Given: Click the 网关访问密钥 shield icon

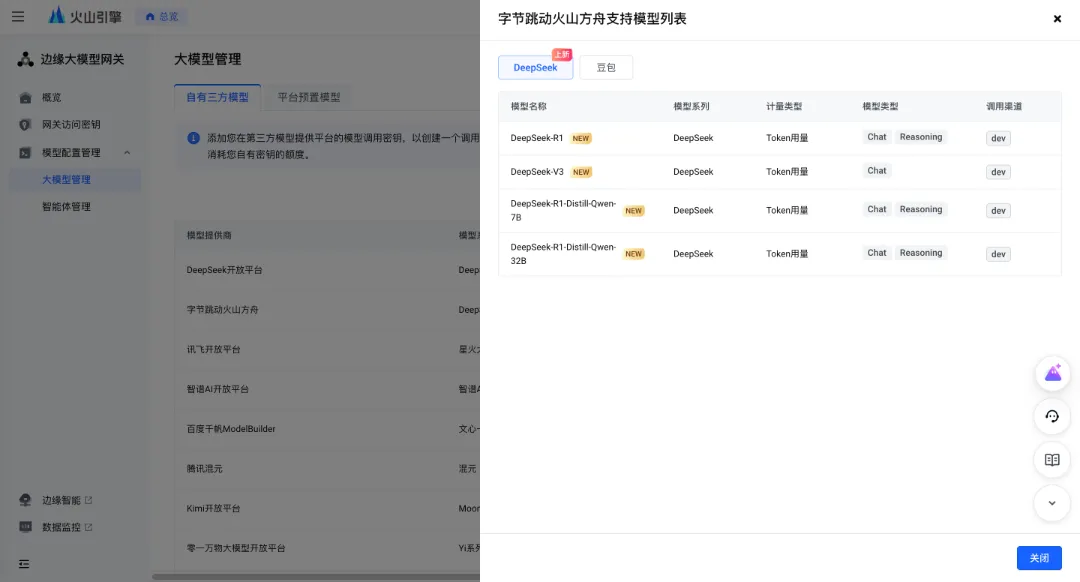Looking at the screenshot, I should pyautogui.click(x=25, y=125).
